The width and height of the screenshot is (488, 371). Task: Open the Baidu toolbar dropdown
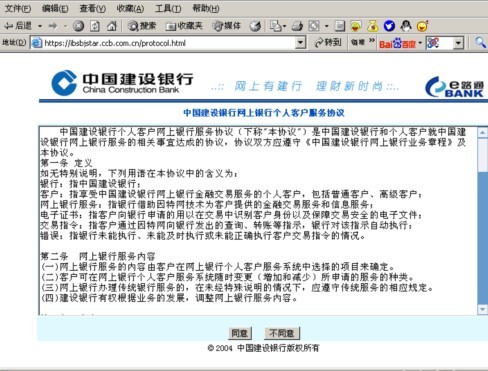[x=420, y=43]
